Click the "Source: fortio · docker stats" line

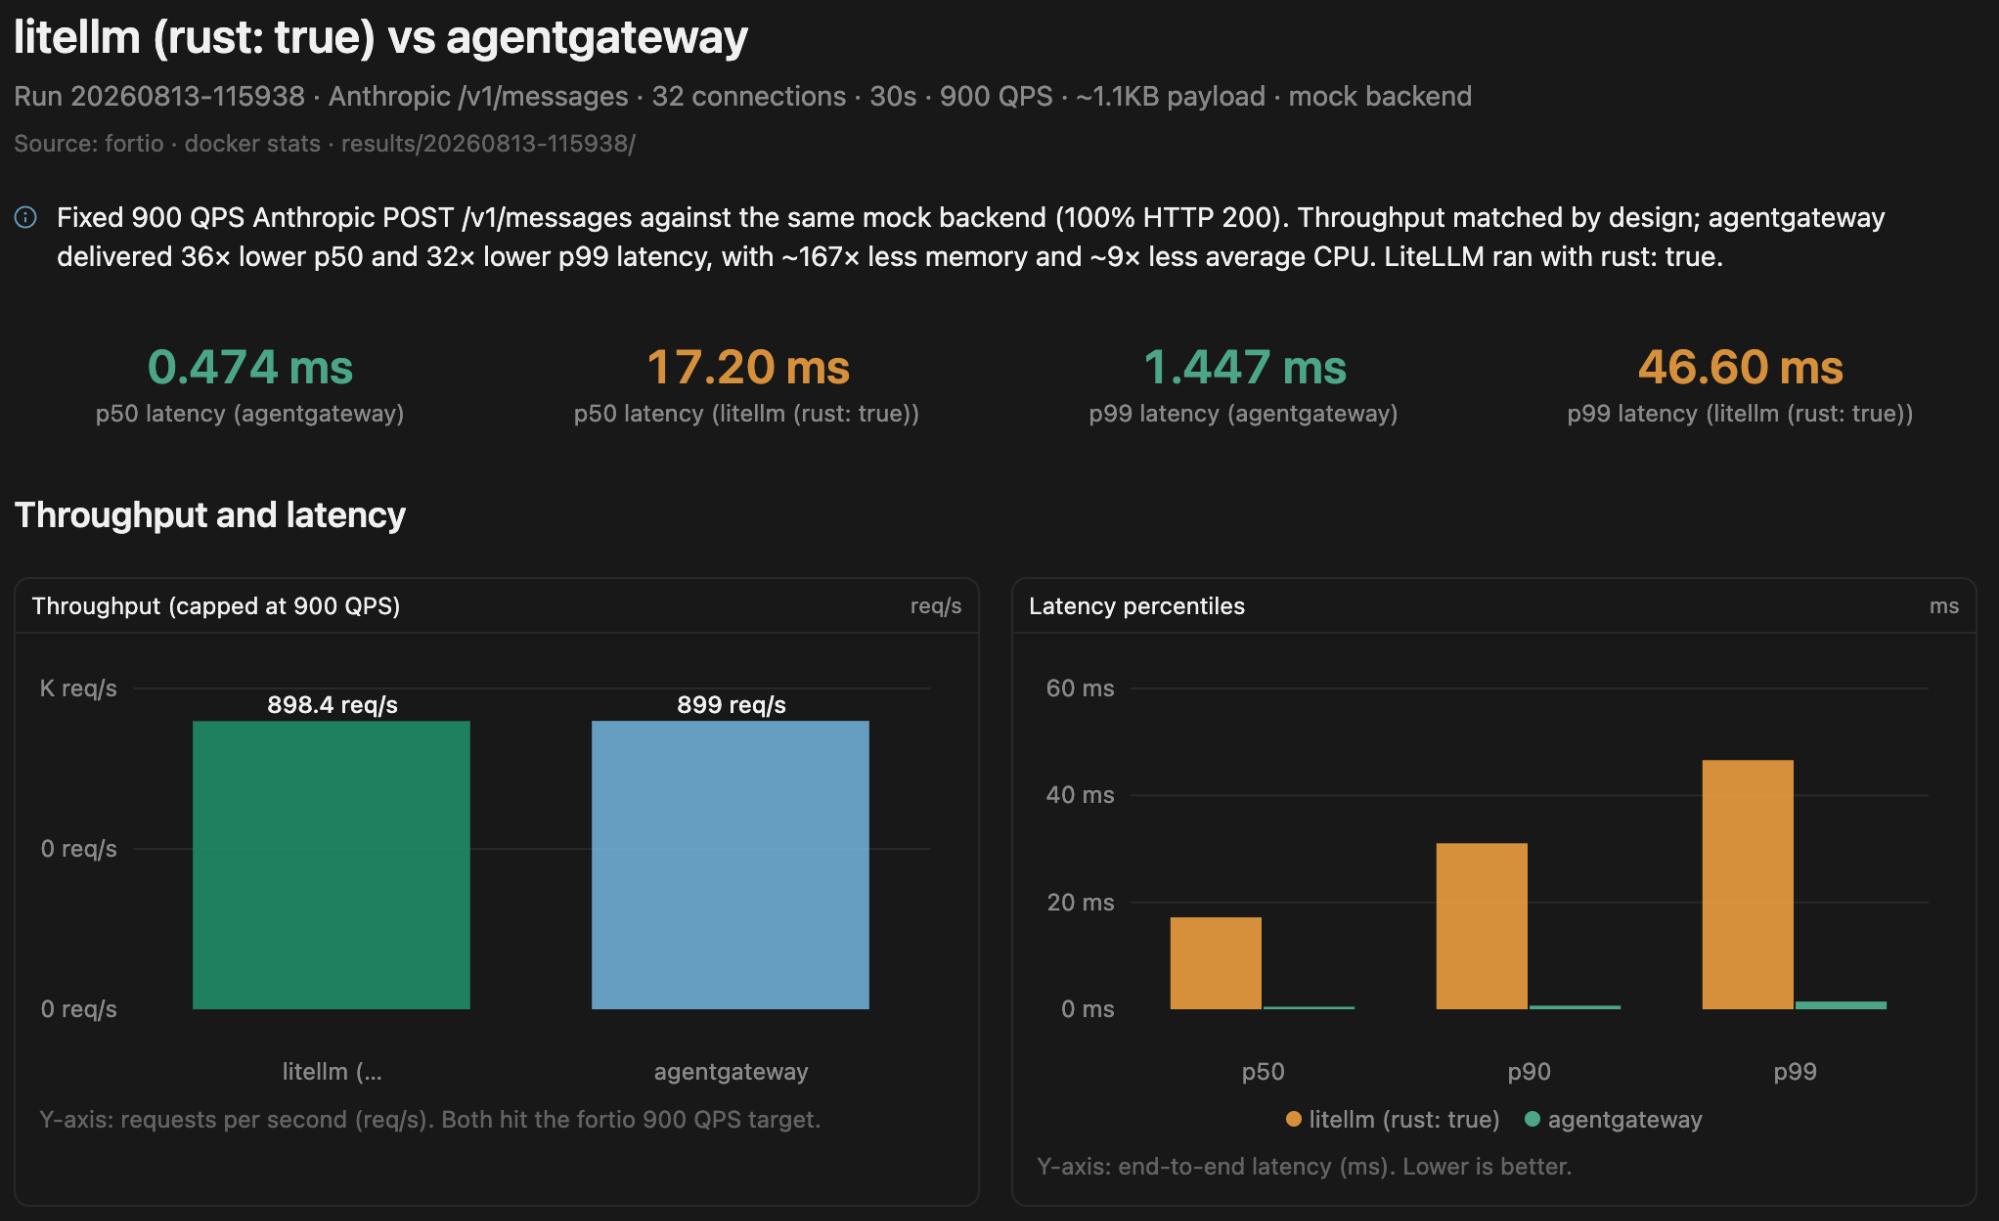coord(325,144)
